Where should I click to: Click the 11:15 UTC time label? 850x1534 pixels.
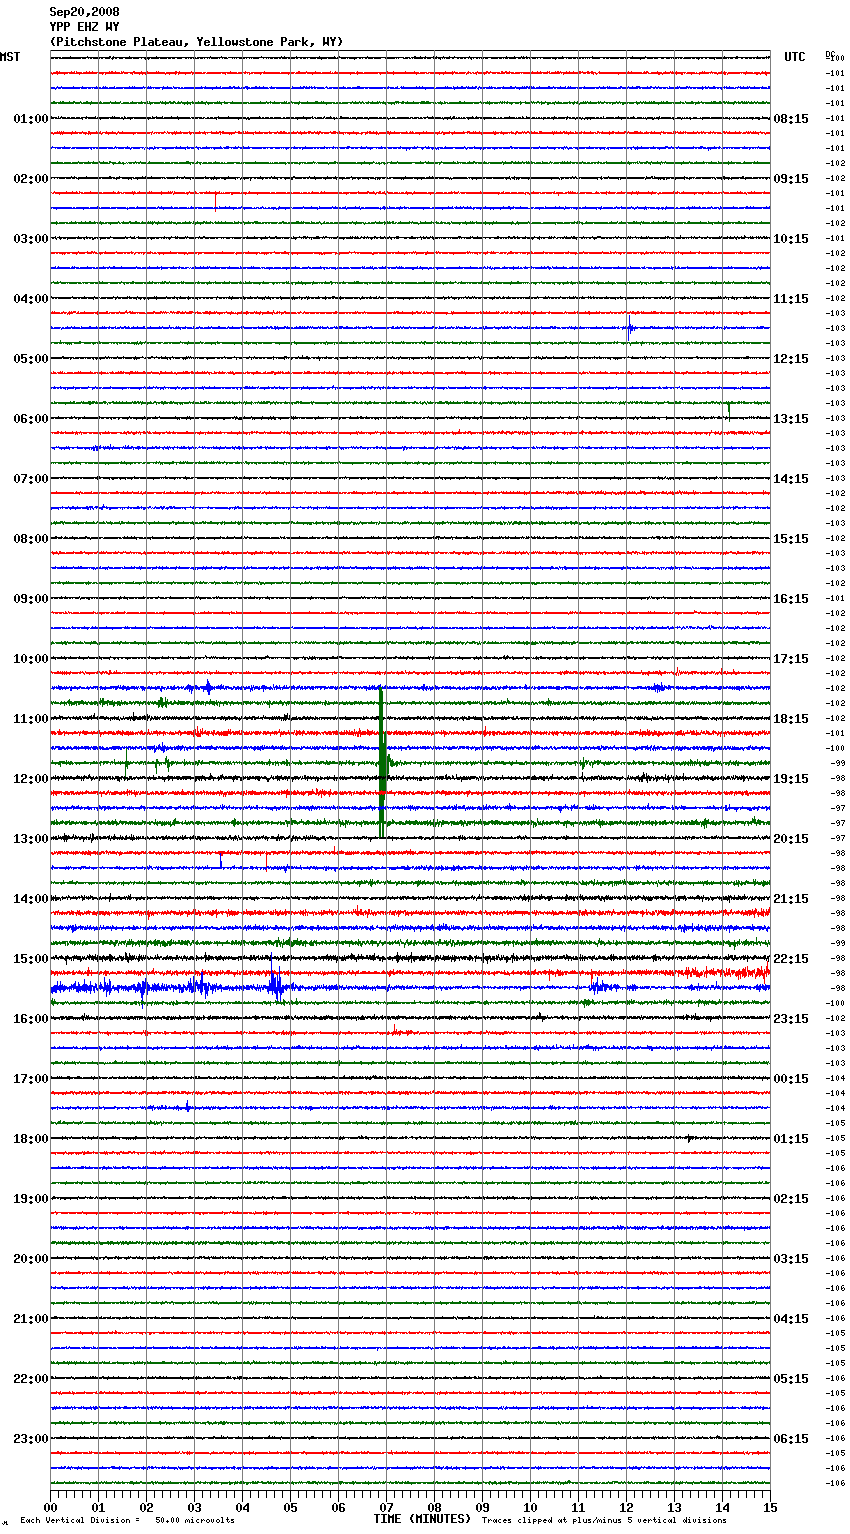click(x=791, y=299)
